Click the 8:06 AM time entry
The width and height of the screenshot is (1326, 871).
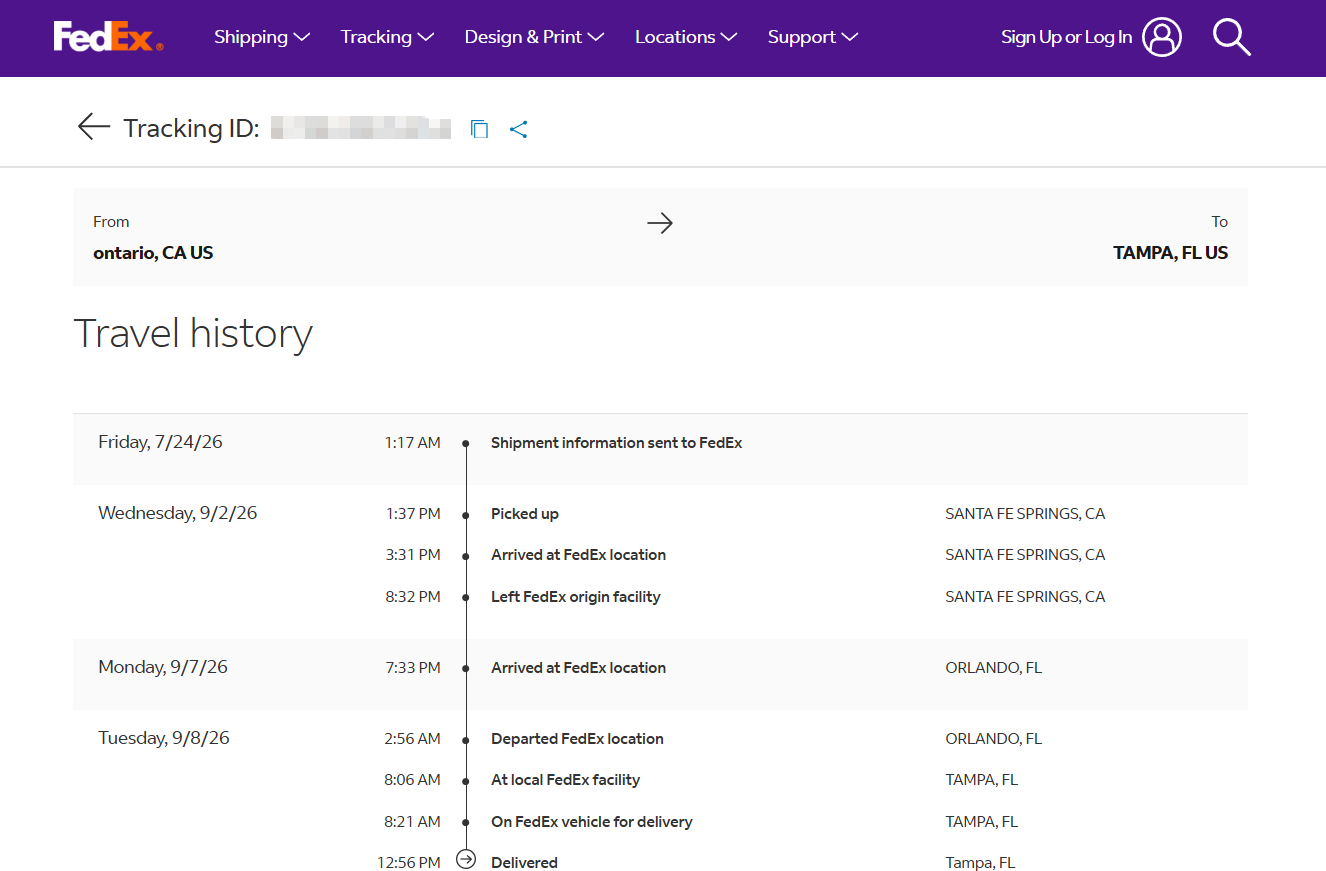[412, 780]
